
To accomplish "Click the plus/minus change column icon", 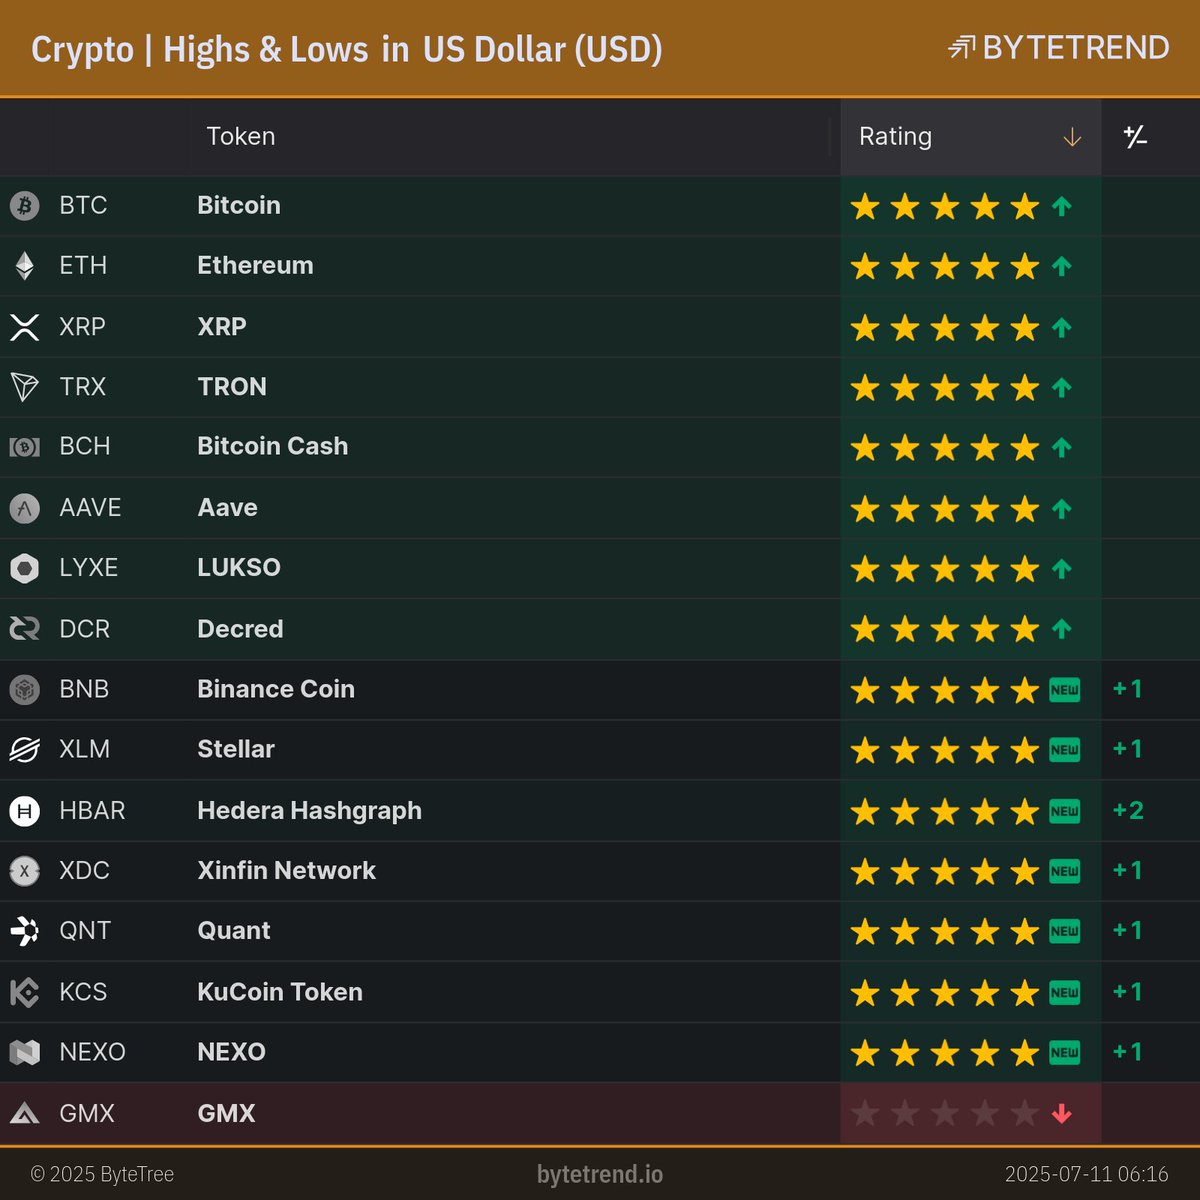I will [1135, 137].
